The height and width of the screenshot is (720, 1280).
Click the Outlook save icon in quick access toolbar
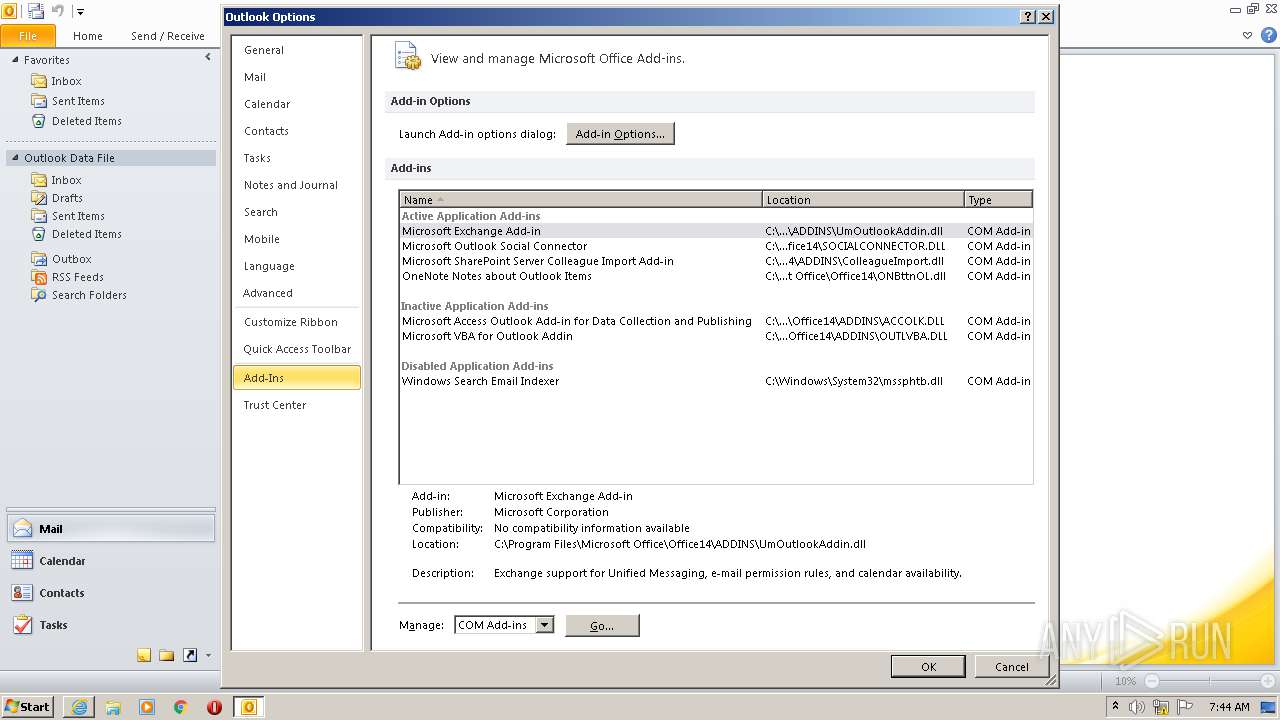click(x=36, y=11)
